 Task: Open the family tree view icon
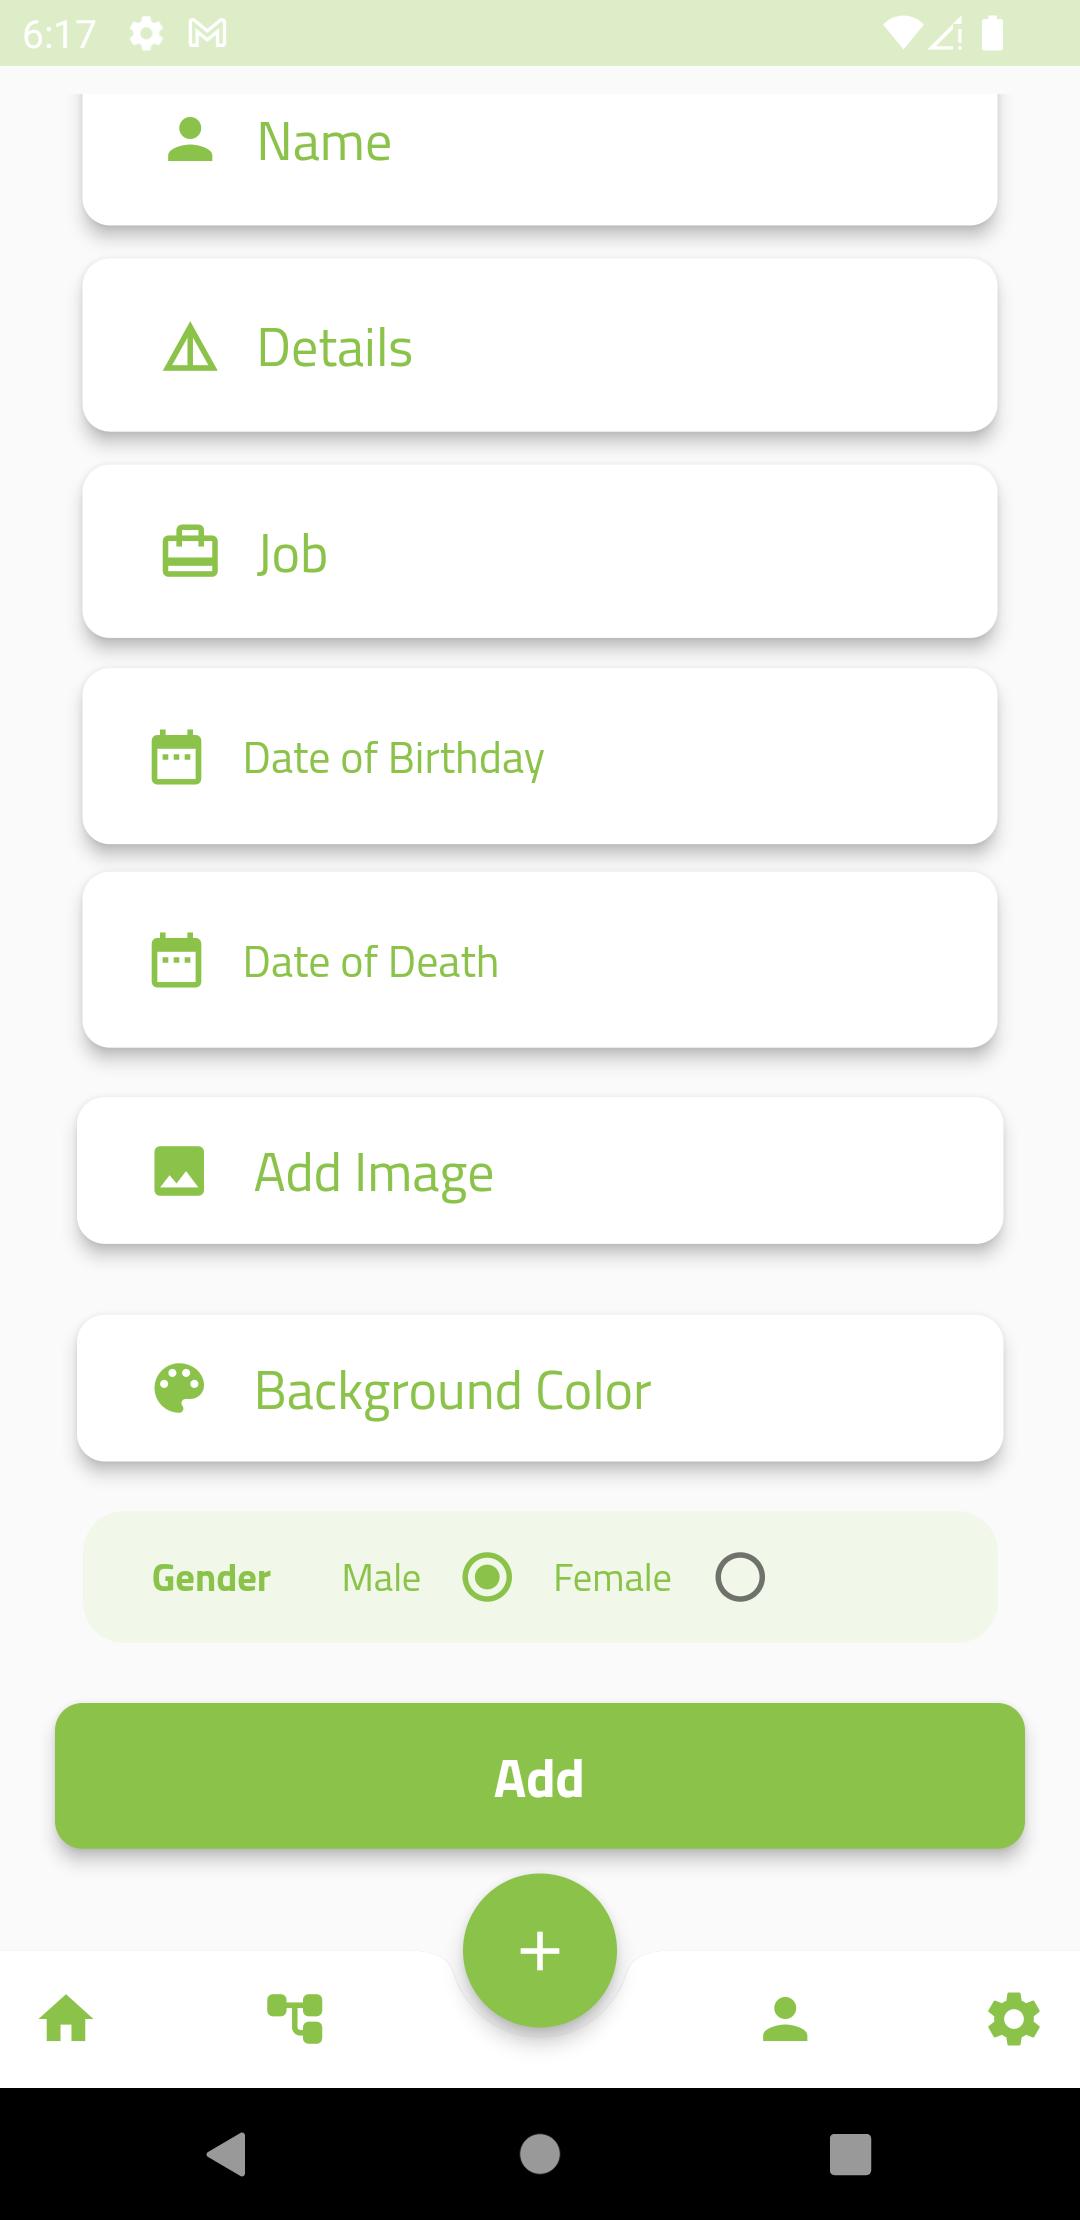pos(295,2018)
